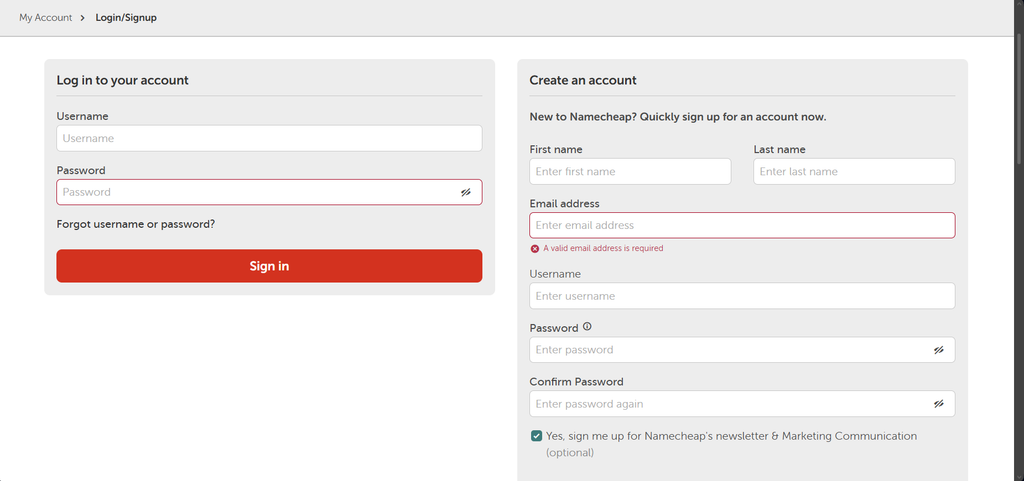Click the Enter password field
Screen dimensions: 1024x481
click(743, 350)
